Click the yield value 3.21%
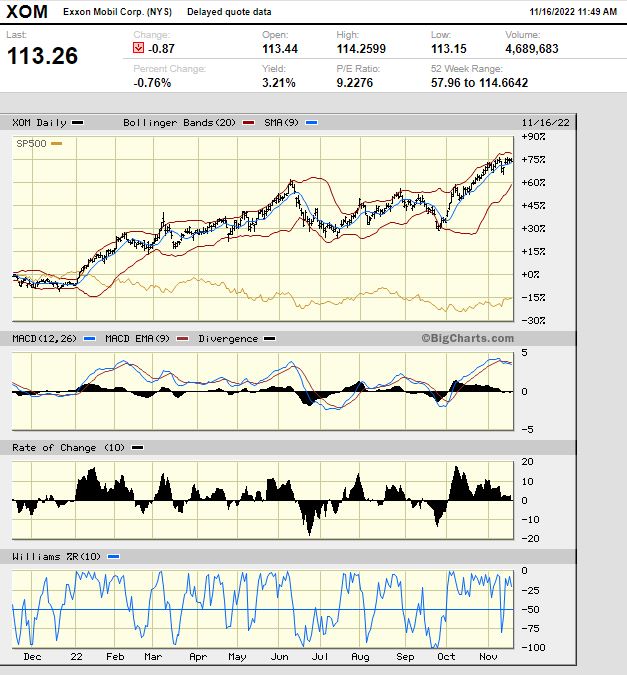 pos(279,83)
